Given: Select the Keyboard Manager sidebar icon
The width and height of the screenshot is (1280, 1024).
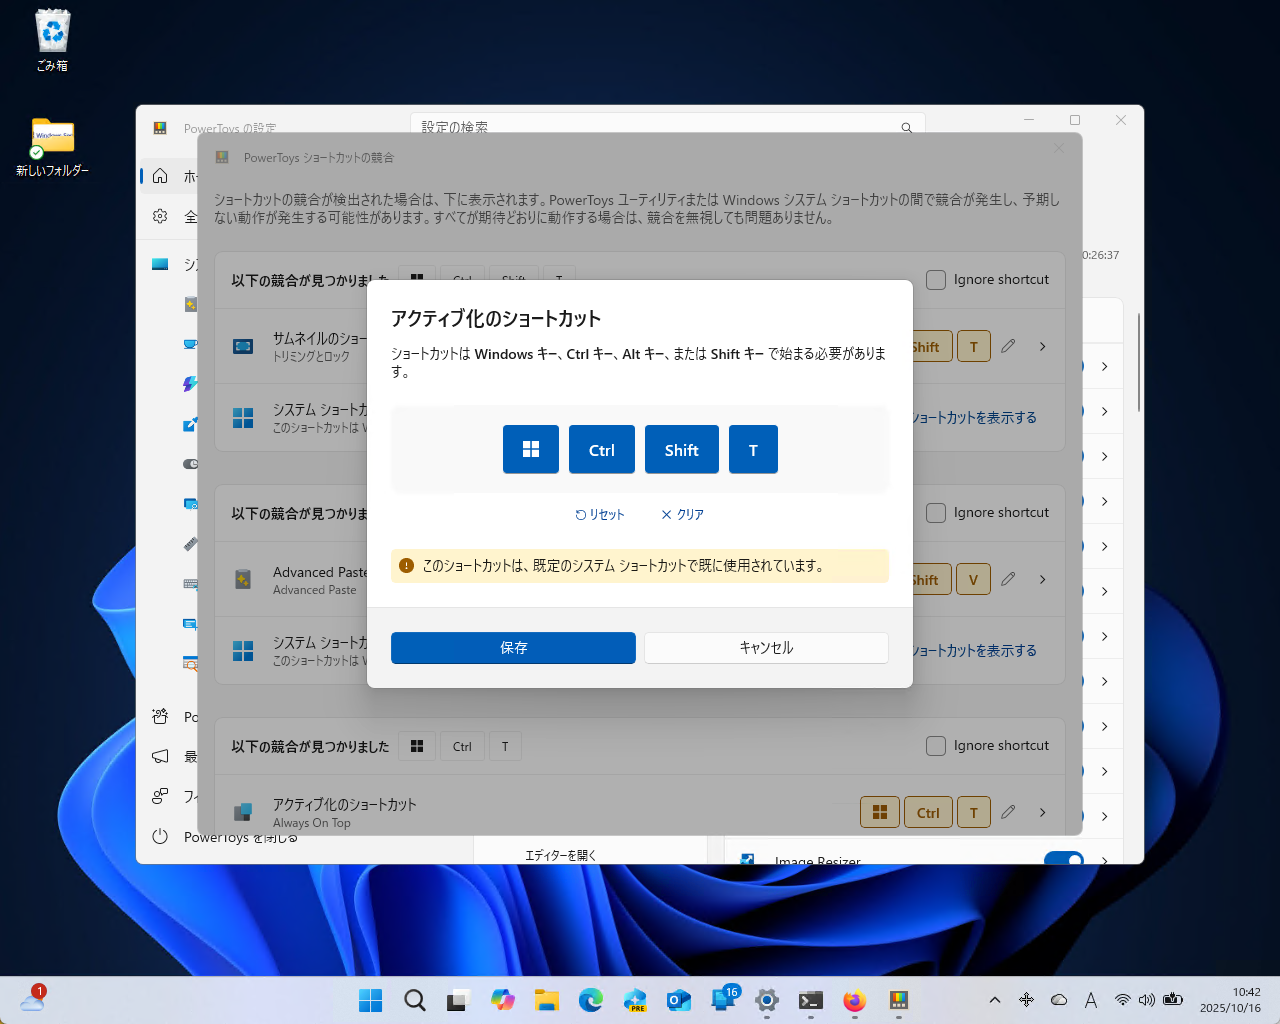Looking at the screenshot, I should 190,584.
